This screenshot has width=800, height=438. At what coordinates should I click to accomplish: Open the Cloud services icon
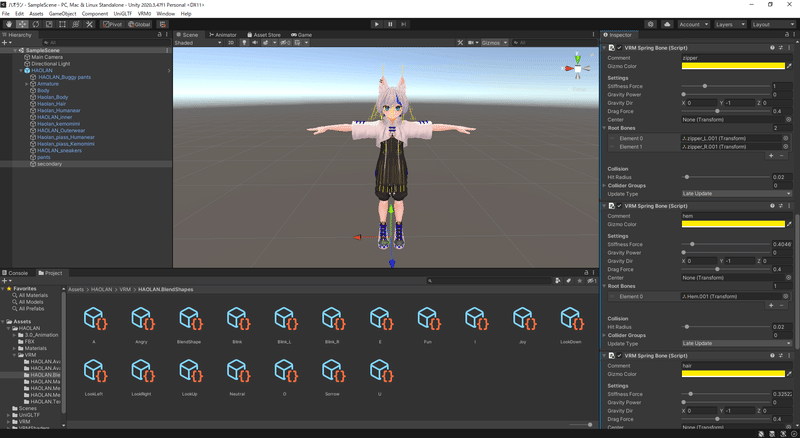(667, 24)
